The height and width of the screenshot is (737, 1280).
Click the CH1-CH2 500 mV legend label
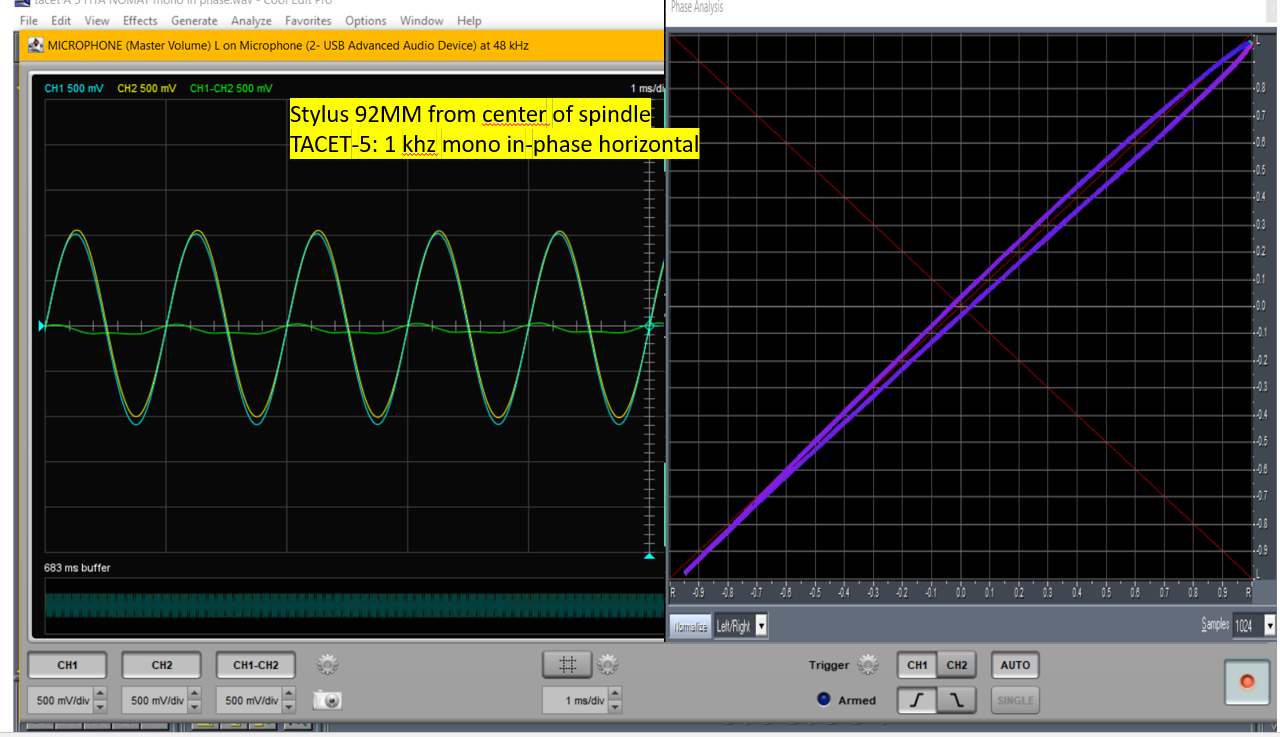click(x=231, y=88)
